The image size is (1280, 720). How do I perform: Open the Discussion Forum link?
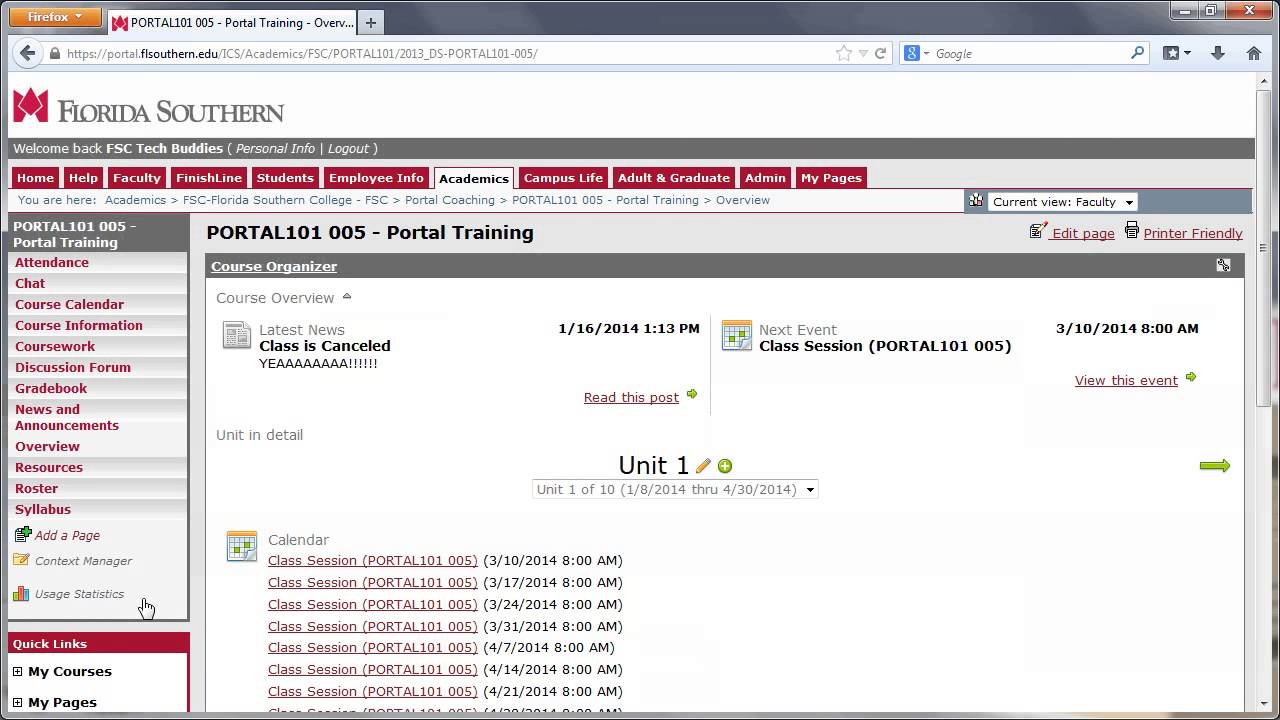coord(73,367)
